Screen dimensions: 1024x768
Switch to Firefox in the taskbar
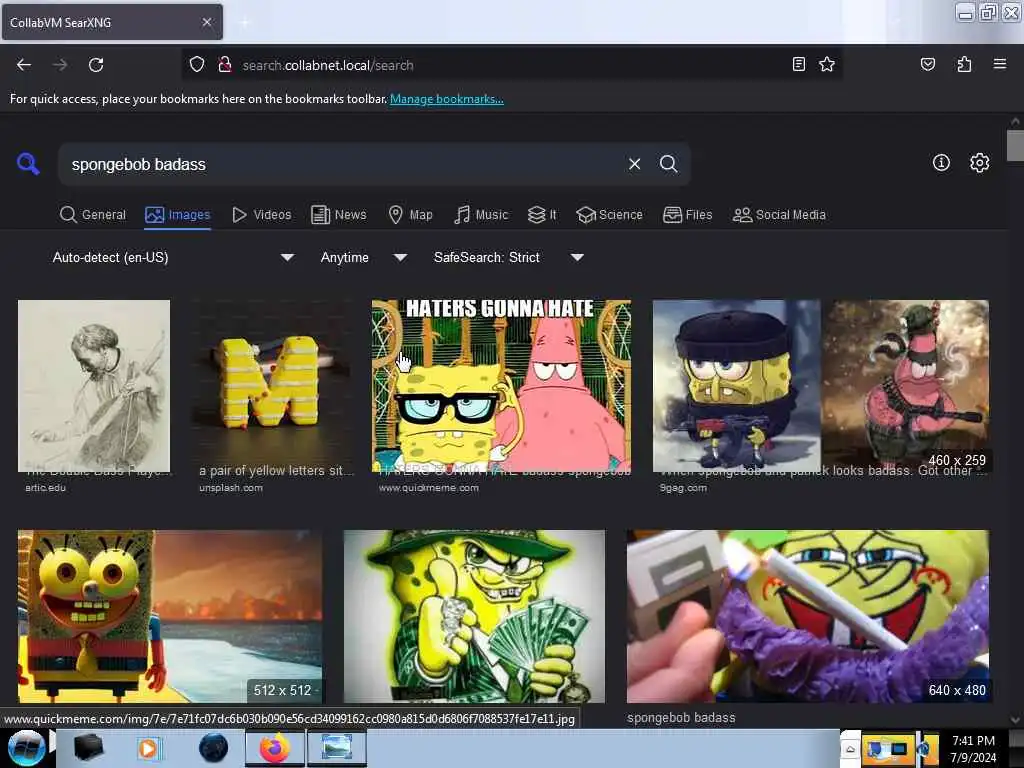274,748
